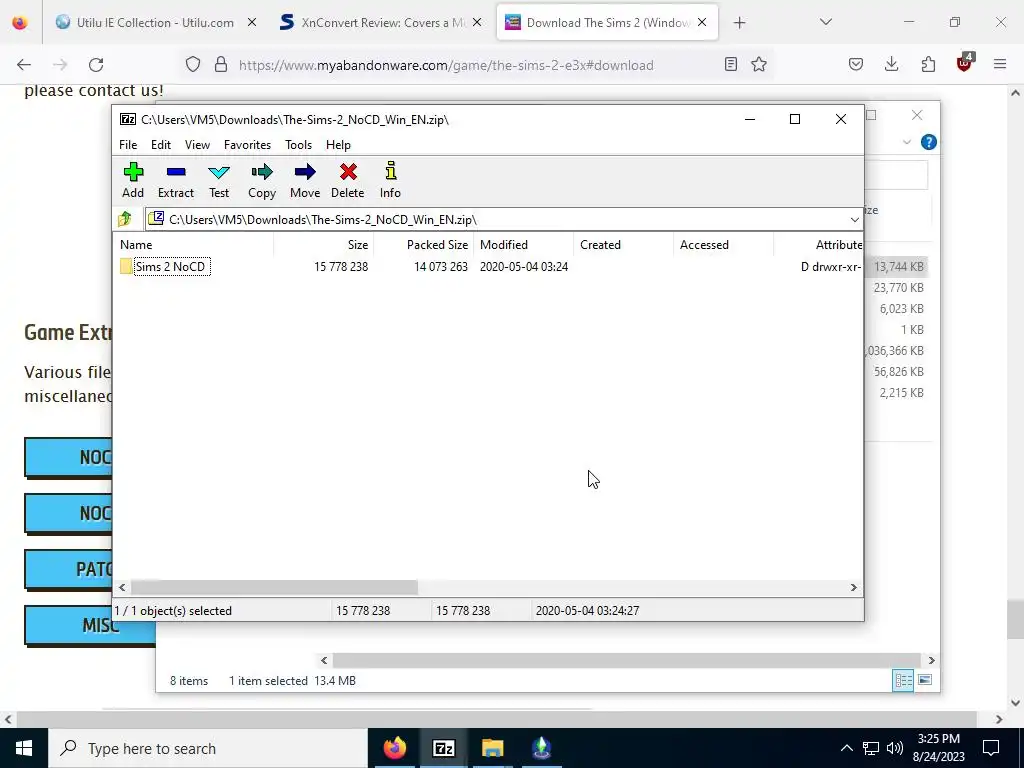Open the 7-Zip View menu
Viewport: 1024px width, 768px height.
(x=197, y=145)
